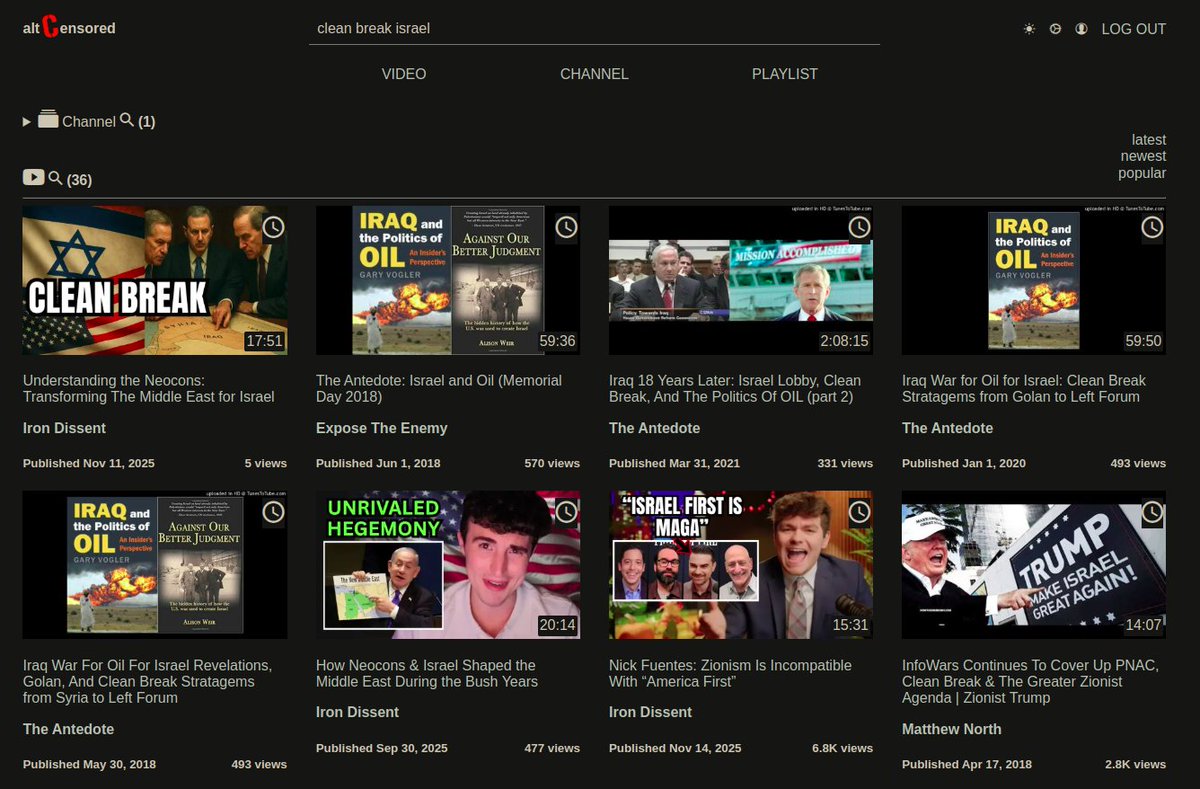
Task: Click 'Published Sep 30, 2025' text
Action: tap(382, 748)
